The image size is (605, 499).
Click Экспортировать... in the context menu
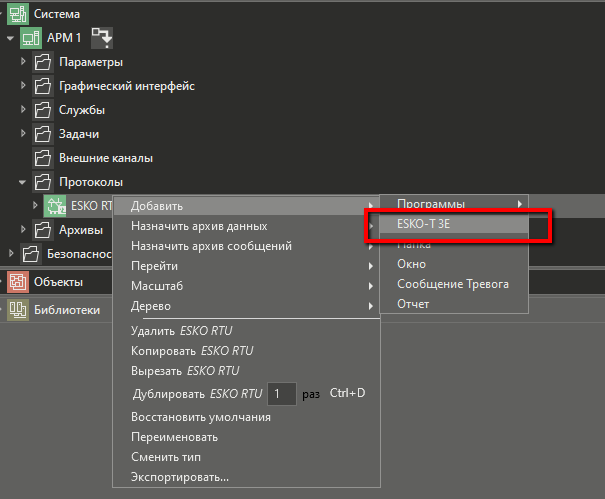(180, 477)
